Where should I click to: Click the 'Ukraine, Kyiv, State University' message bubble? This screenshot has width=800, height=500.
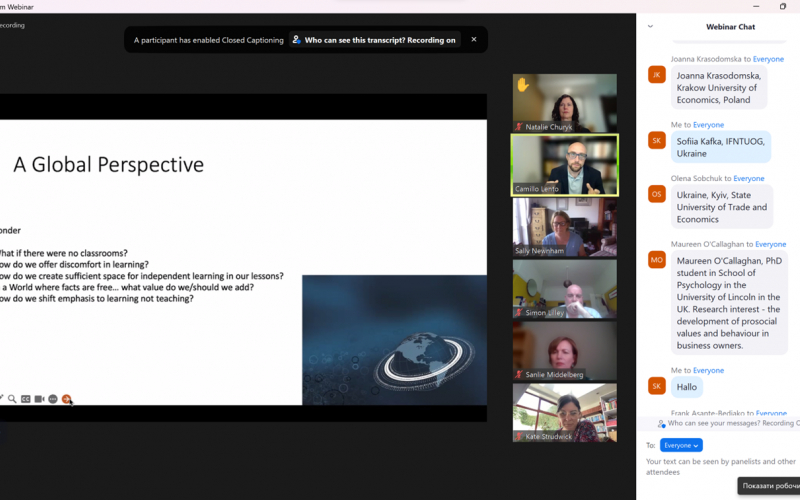point(722,207)
